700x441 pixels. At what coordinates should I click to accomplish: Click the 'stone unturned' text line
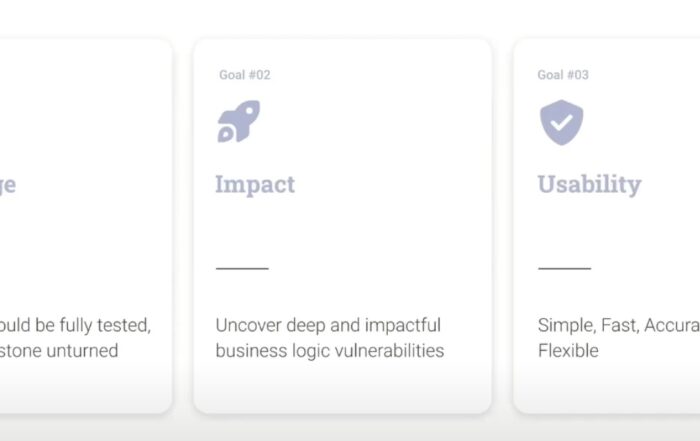pos(59,351)
